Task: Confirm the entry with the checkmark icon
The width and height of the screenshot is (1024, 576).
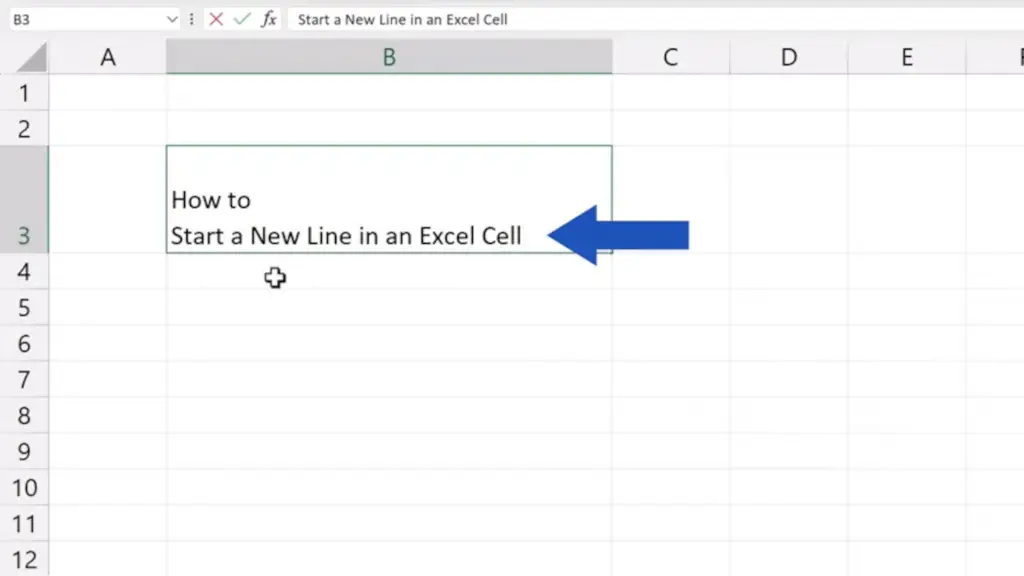Action: click(242, 19)
